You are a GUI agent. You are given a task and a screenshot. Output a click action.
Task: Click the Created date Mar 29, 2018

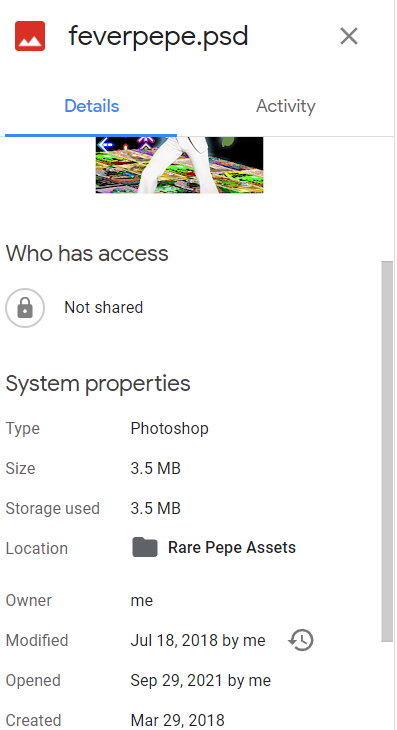pos(177,720)
